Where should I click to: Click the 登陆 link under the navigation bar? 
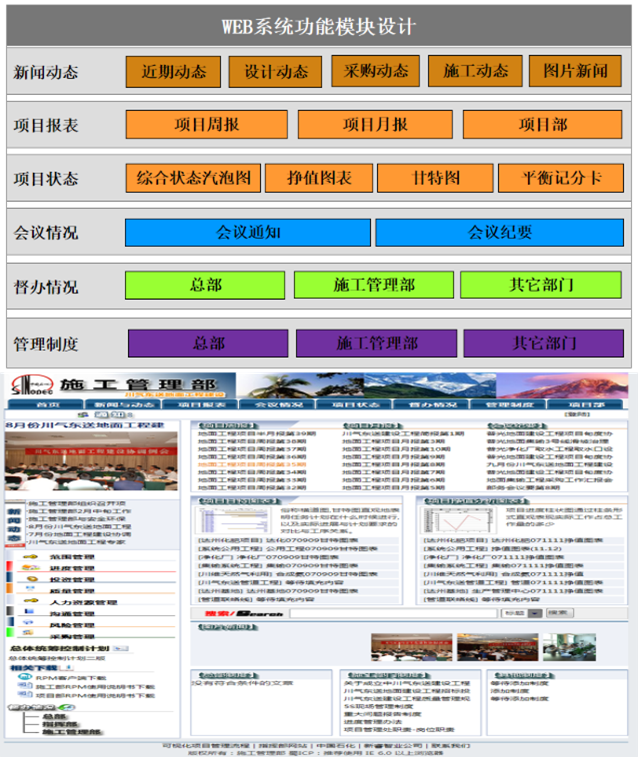(577, 414)
